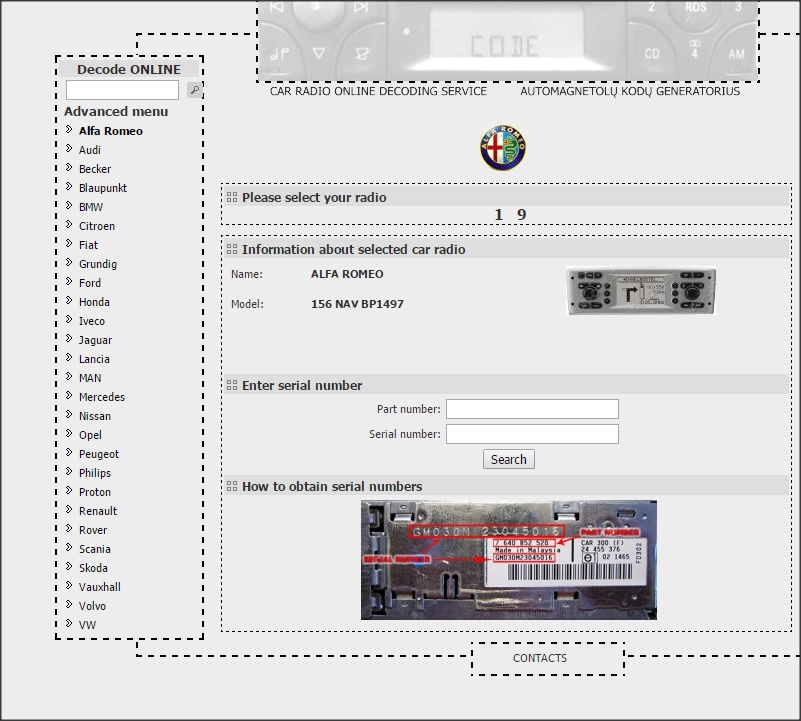Select Becker in the advanced menu
Screen dimensions: 801x721
(x=95, y=169)
